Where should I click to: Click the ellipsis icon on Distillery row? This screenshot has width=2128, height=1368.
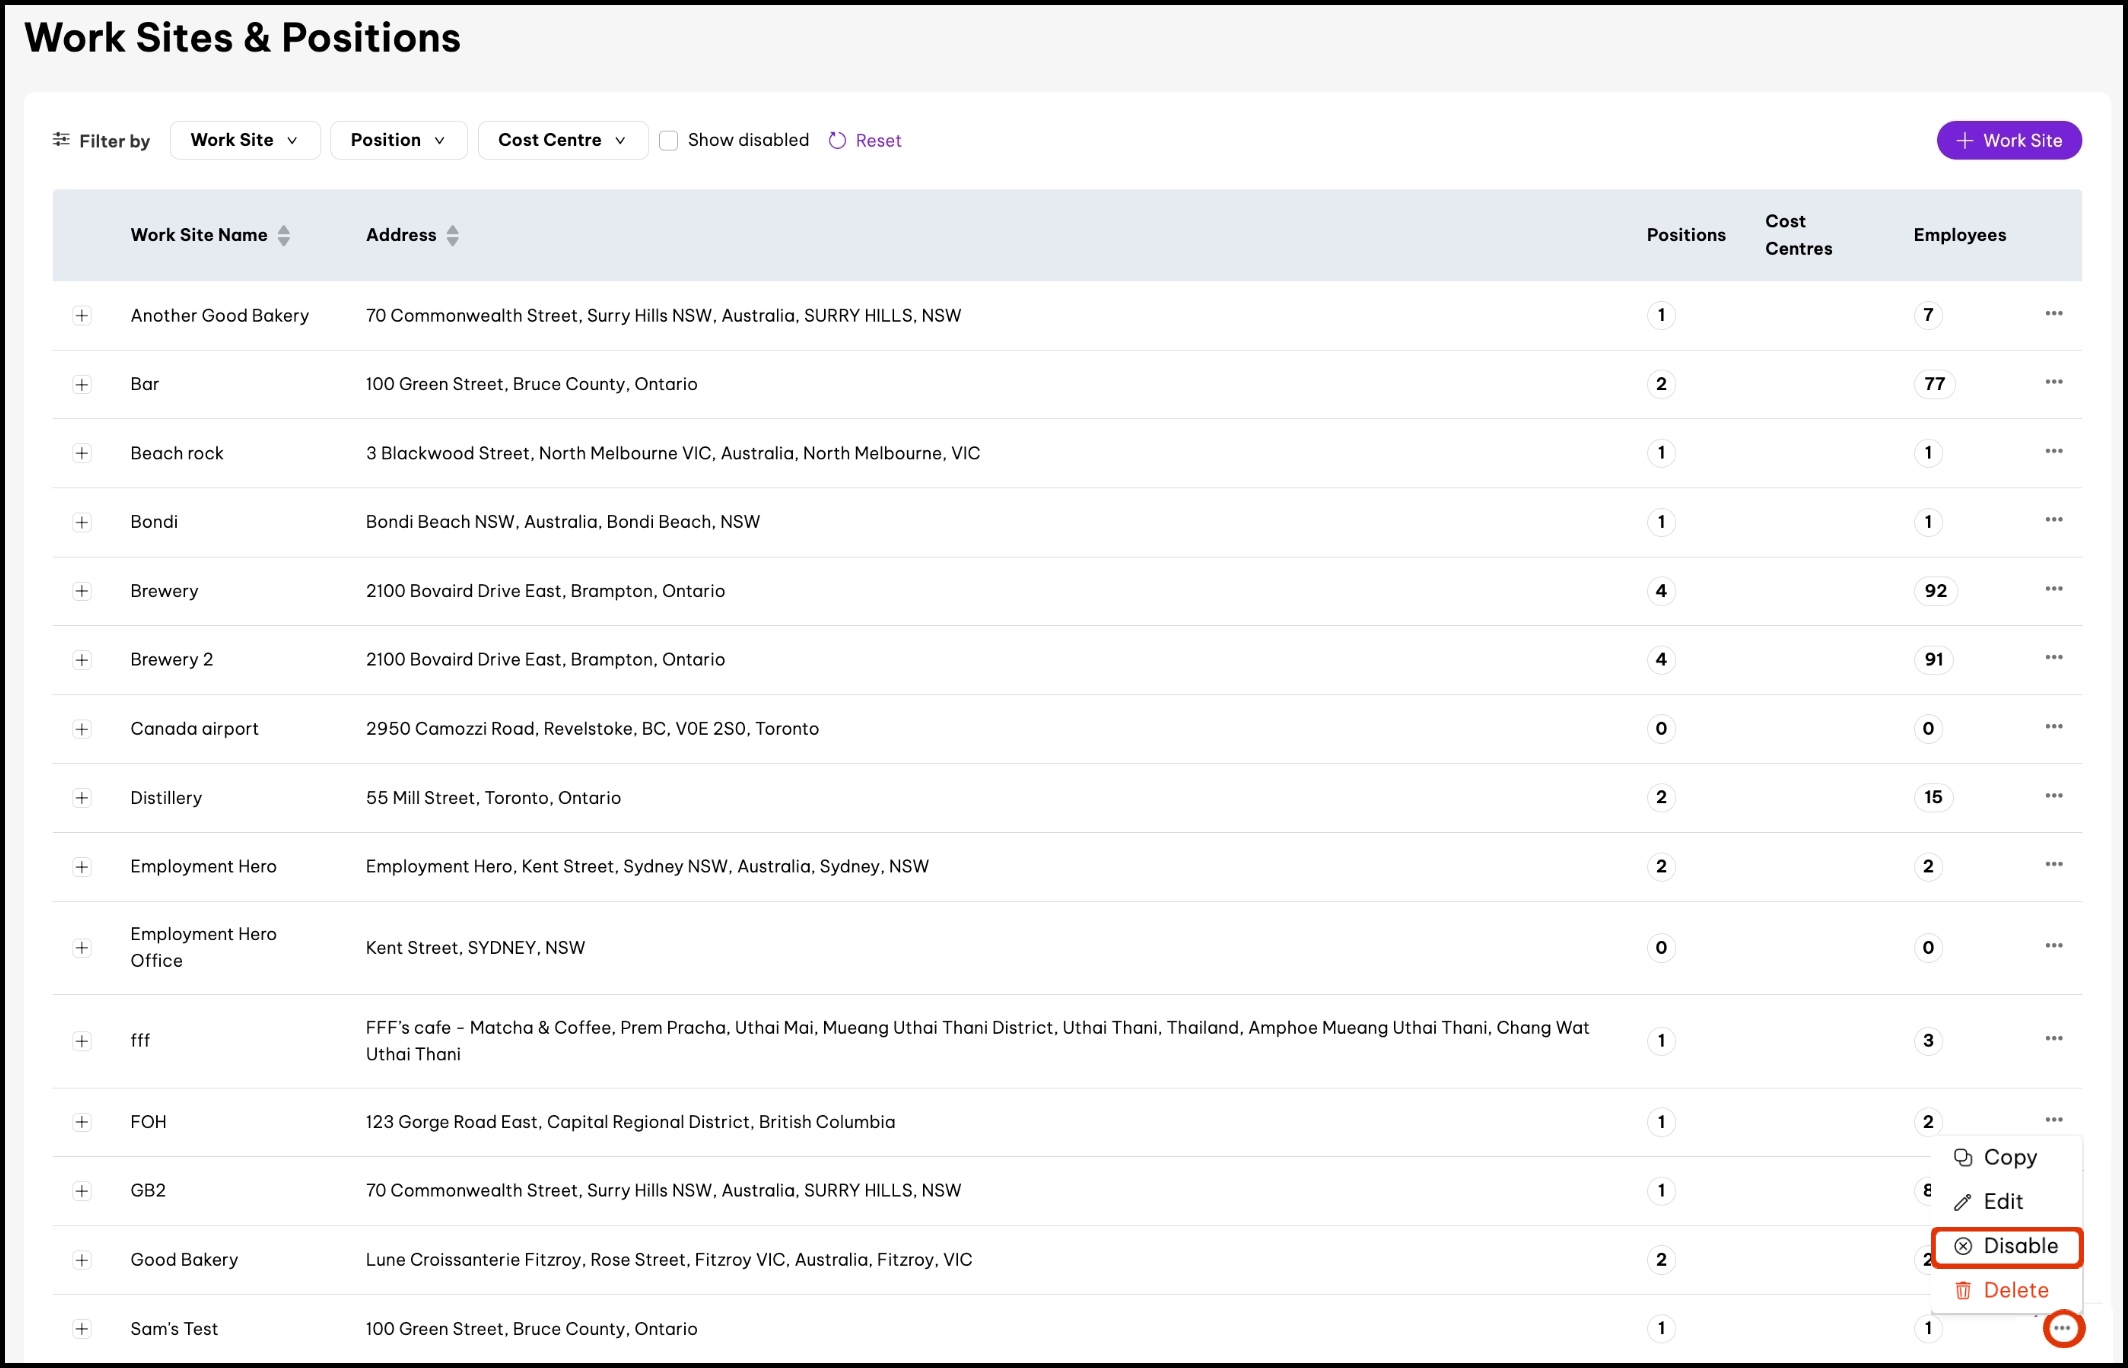click(2053, 796)
